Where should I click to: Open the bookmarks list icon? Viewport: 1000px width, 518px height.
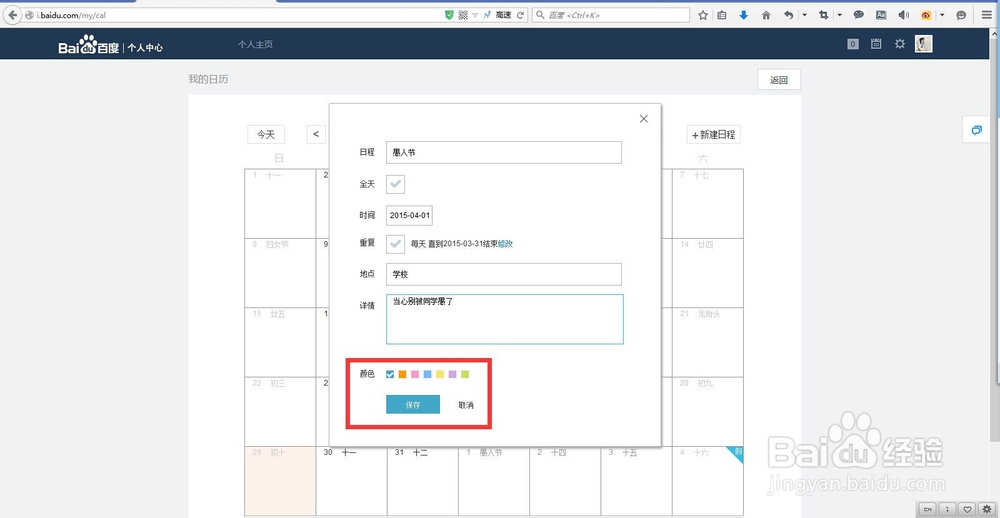point(722,15)
